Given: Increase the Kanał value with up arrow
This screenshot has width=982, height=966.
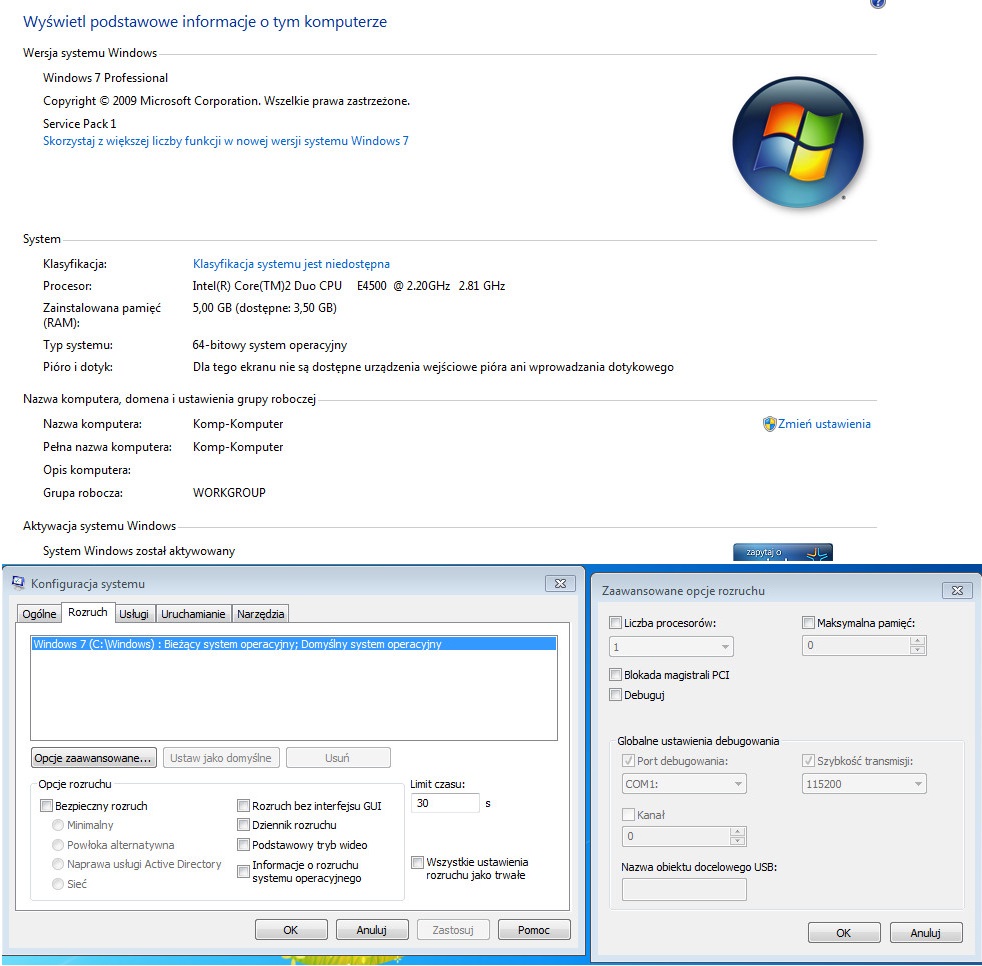Looking at the screenshot, I should [738, 832].
